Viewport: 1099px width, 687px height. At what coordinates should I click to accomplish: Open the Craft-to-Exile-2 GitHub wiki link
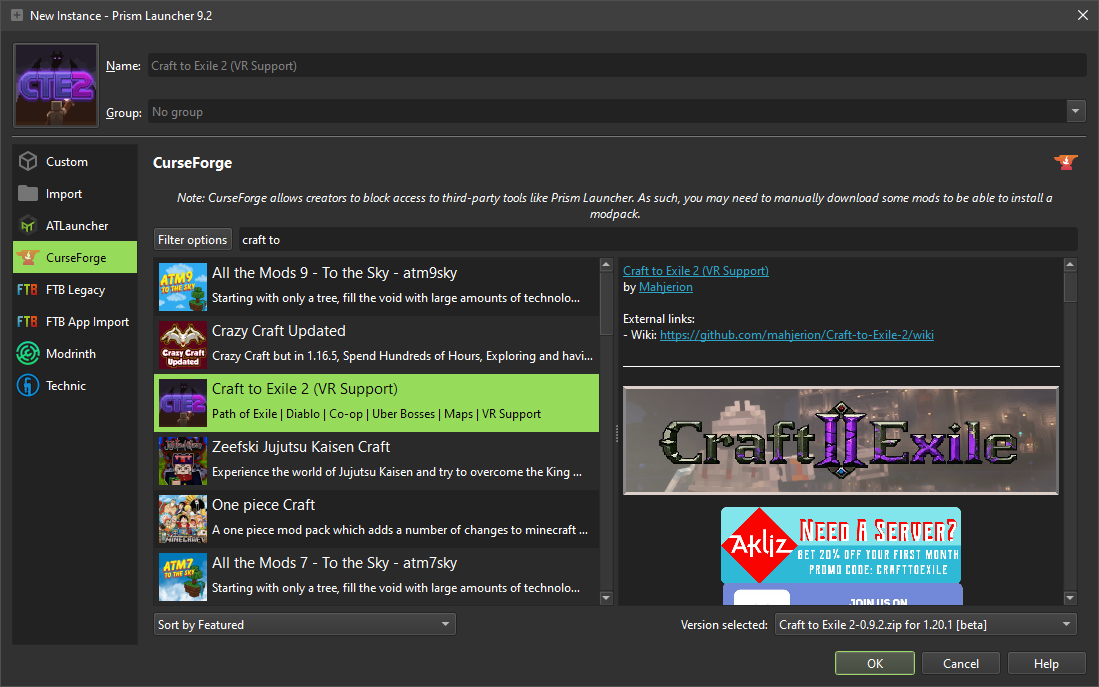[796, 335]
